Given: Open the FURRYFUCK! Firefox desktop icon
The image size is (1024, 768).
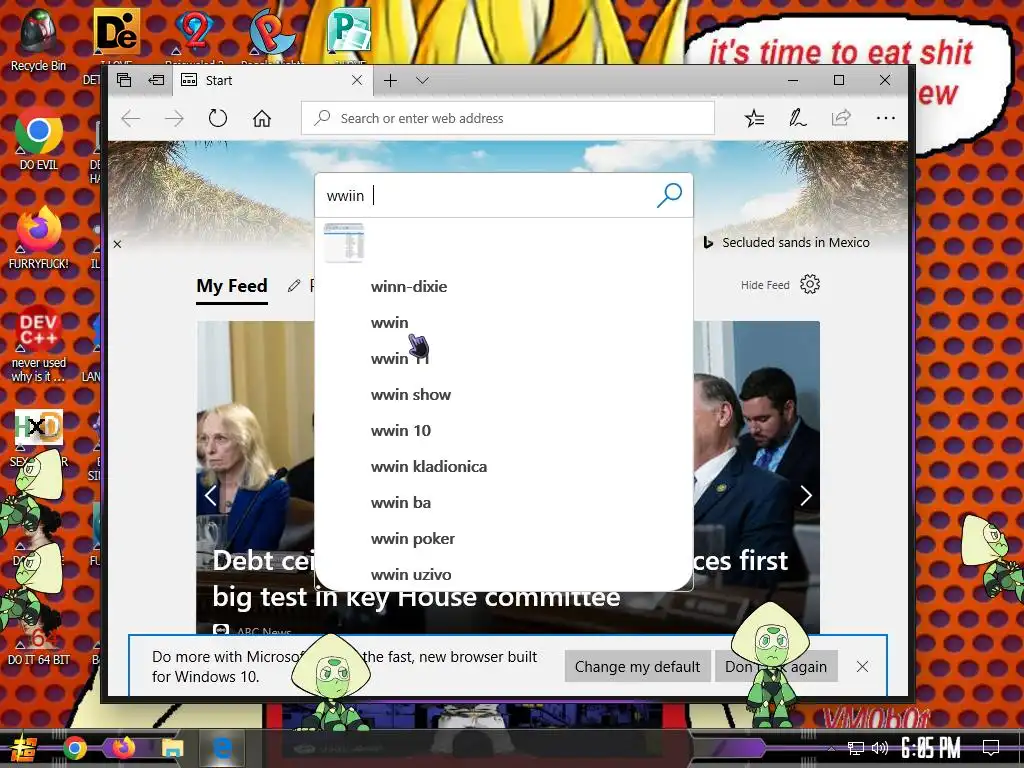Looking at the screenshot, I should [x=39, y=238].
